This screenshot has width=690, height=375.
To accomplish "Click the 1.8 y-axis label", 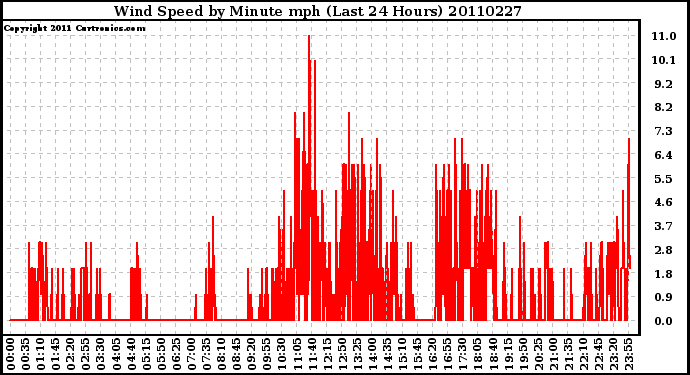I will (664, 274).
